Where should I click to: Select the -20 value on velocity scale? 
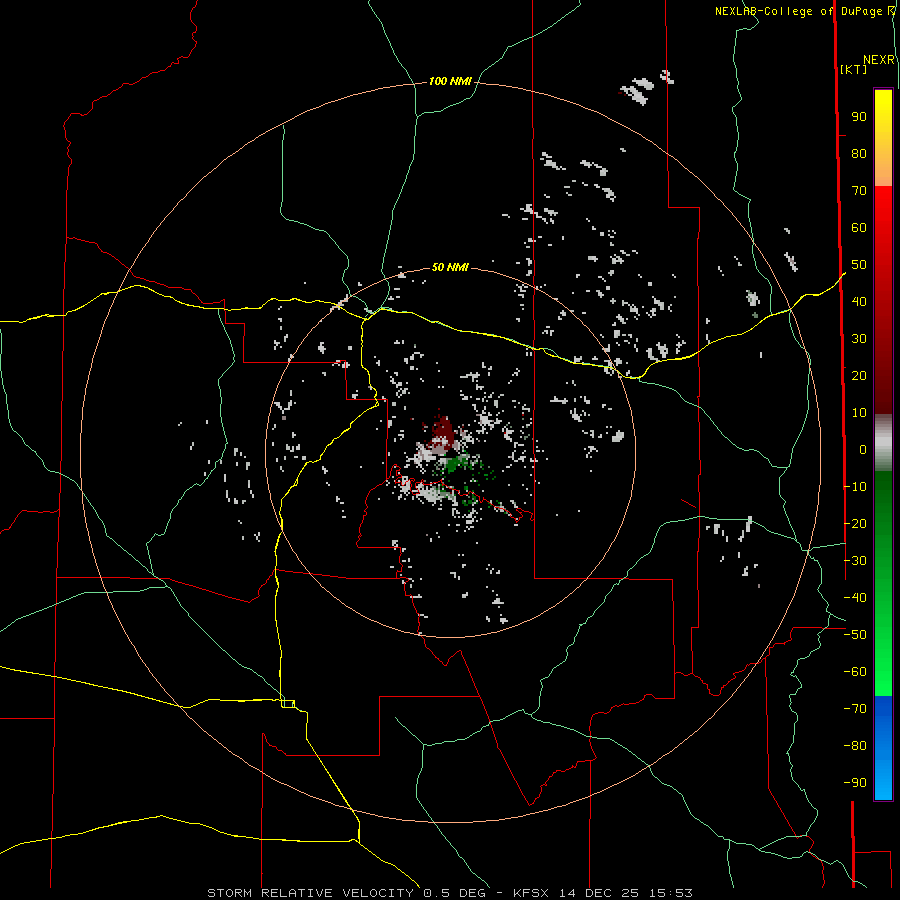pos(855,523)
